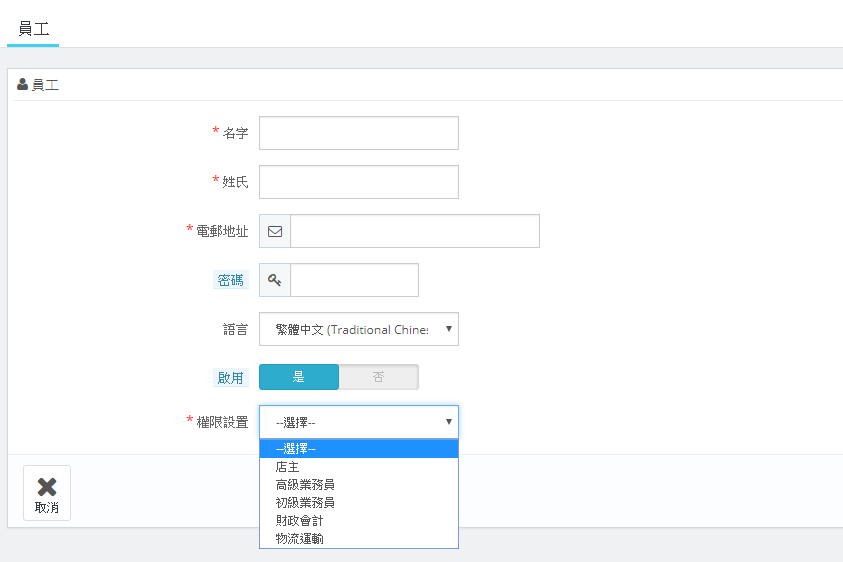The width and height of the screenshot is (843, 562).
Task: Click the 啟用 label
Action: [x=231, y=378]
